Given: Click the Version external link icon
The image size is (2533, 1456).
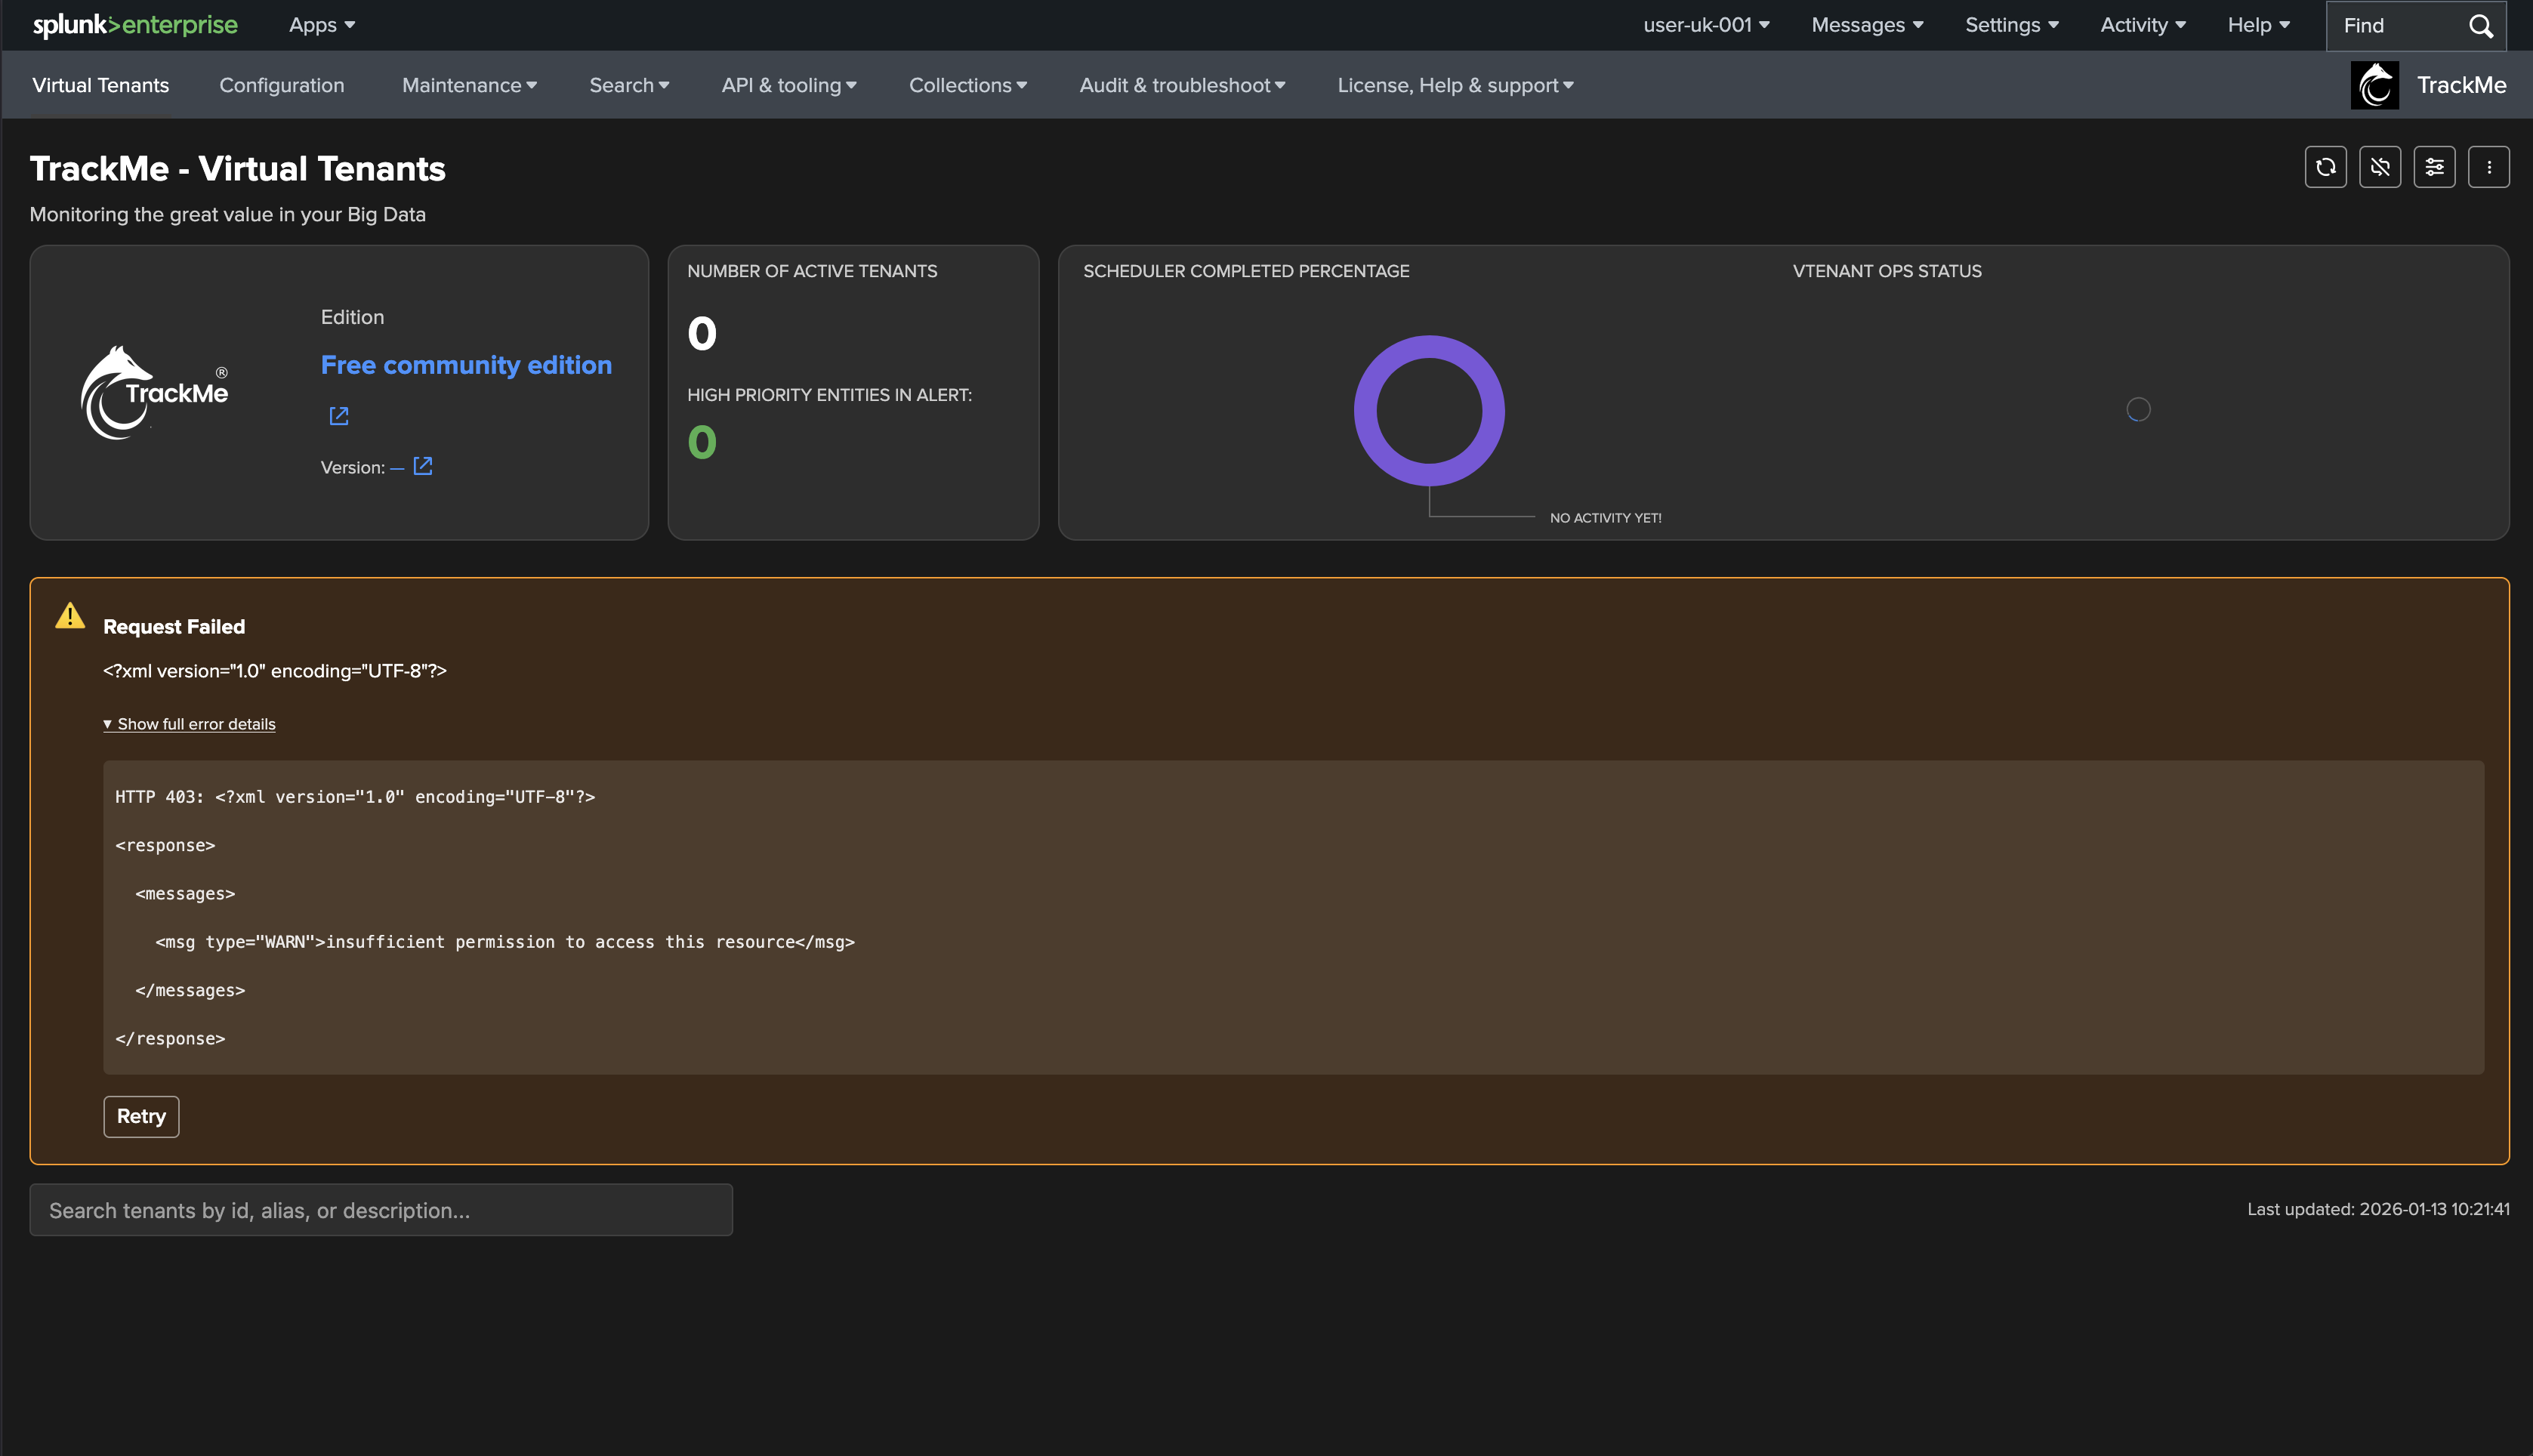Looking at the screenshot, I should coord(423,466).
